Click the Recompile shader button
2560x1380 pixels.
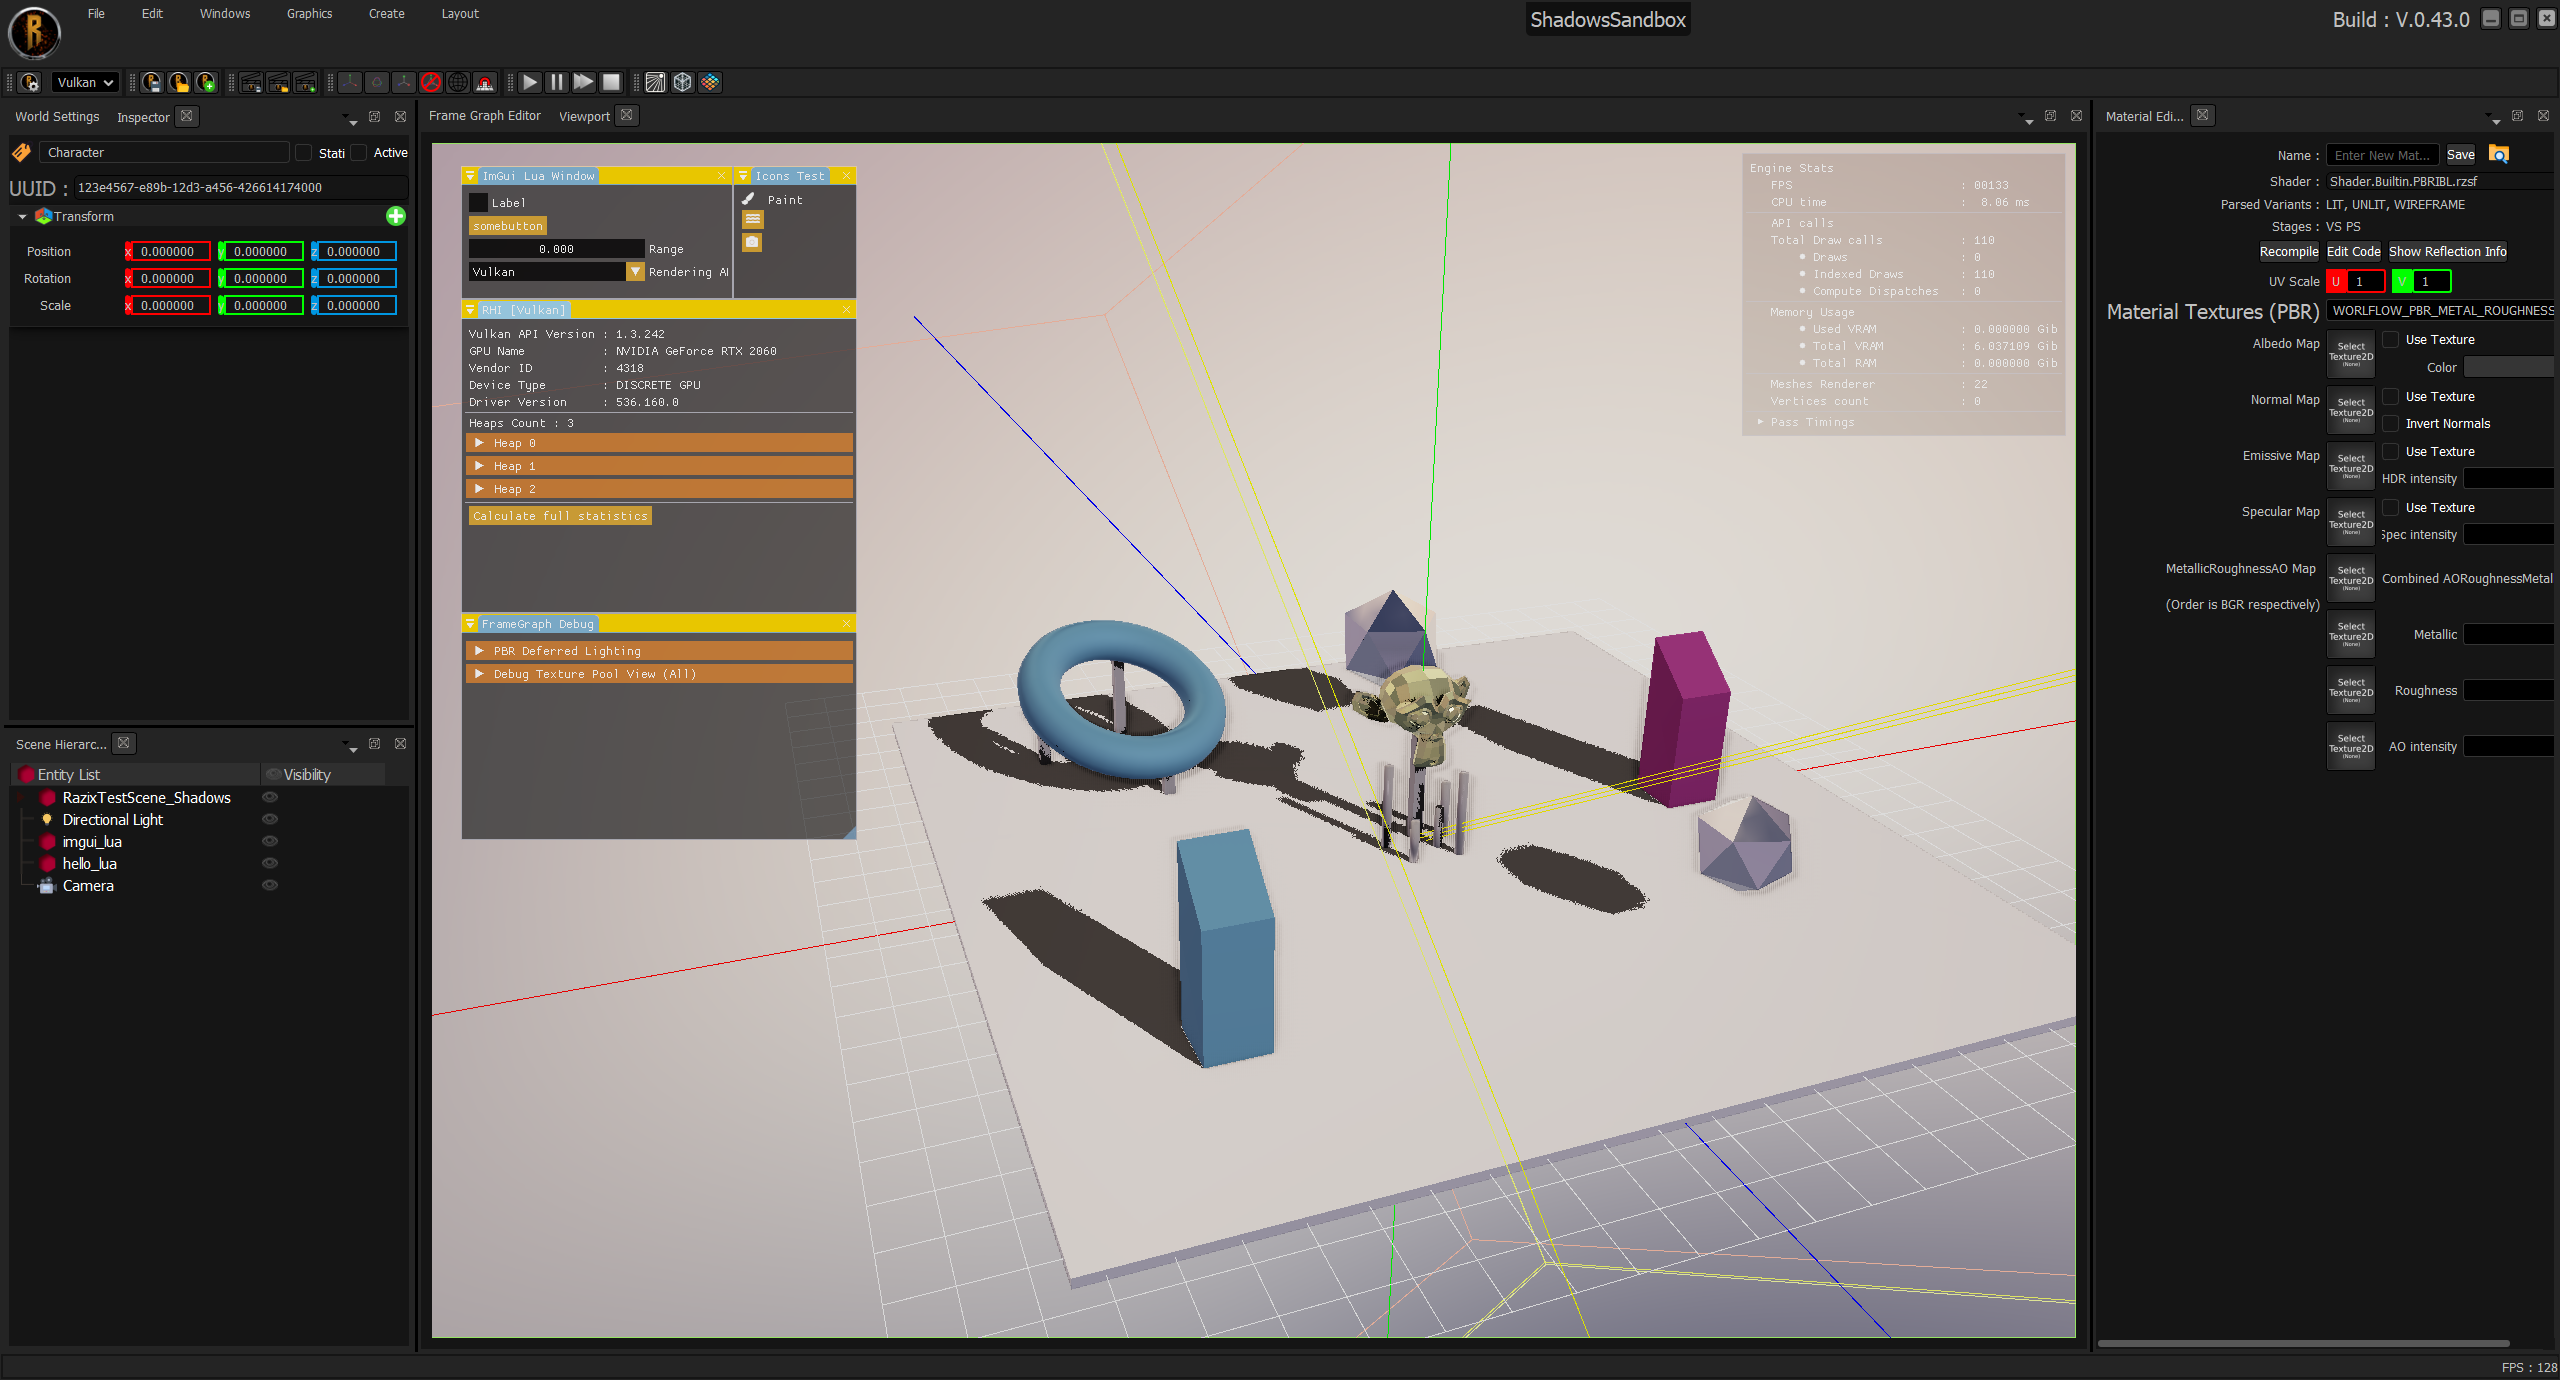[x=2288, y=252]
